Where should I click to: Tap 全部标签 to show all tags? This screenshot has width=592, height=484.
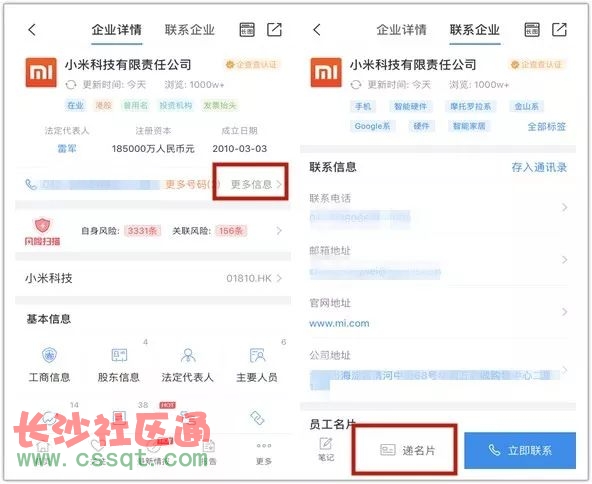pyautogui.click(x=547, y=126)
